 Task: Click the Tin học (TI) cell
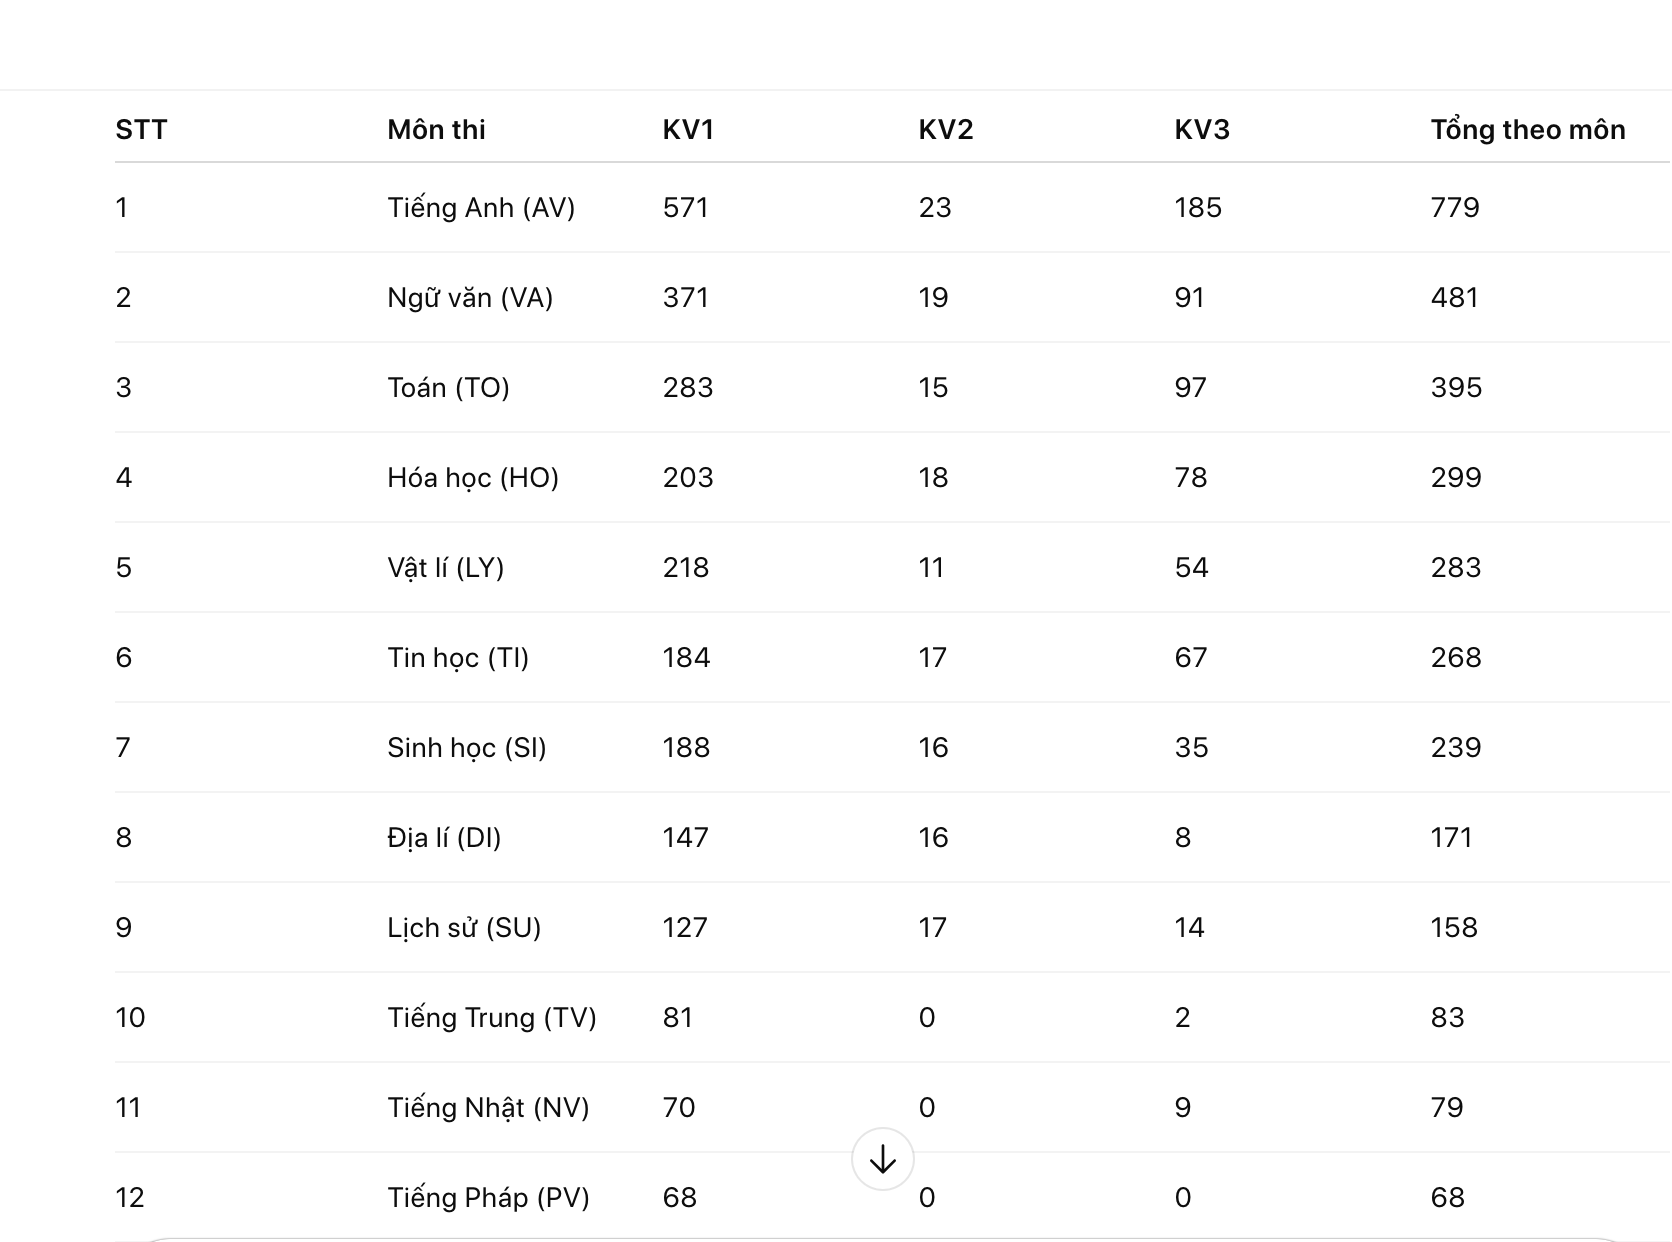click(x=458, y=658)
